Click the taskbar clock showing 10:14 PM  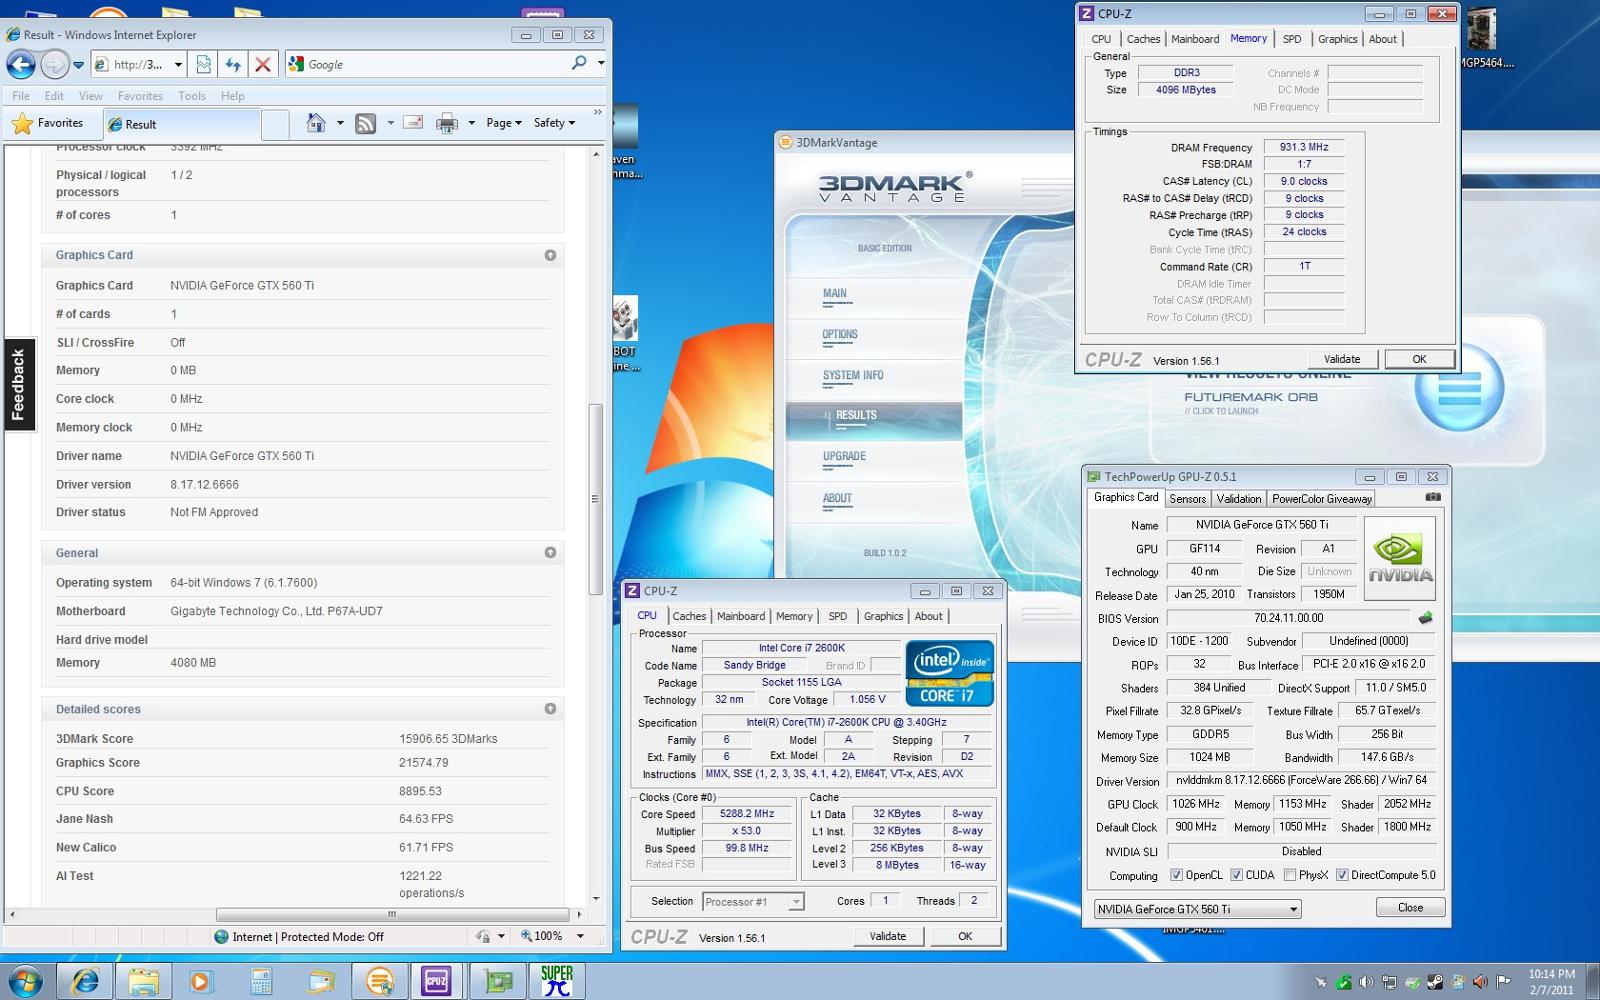[x=1552, y=981]
